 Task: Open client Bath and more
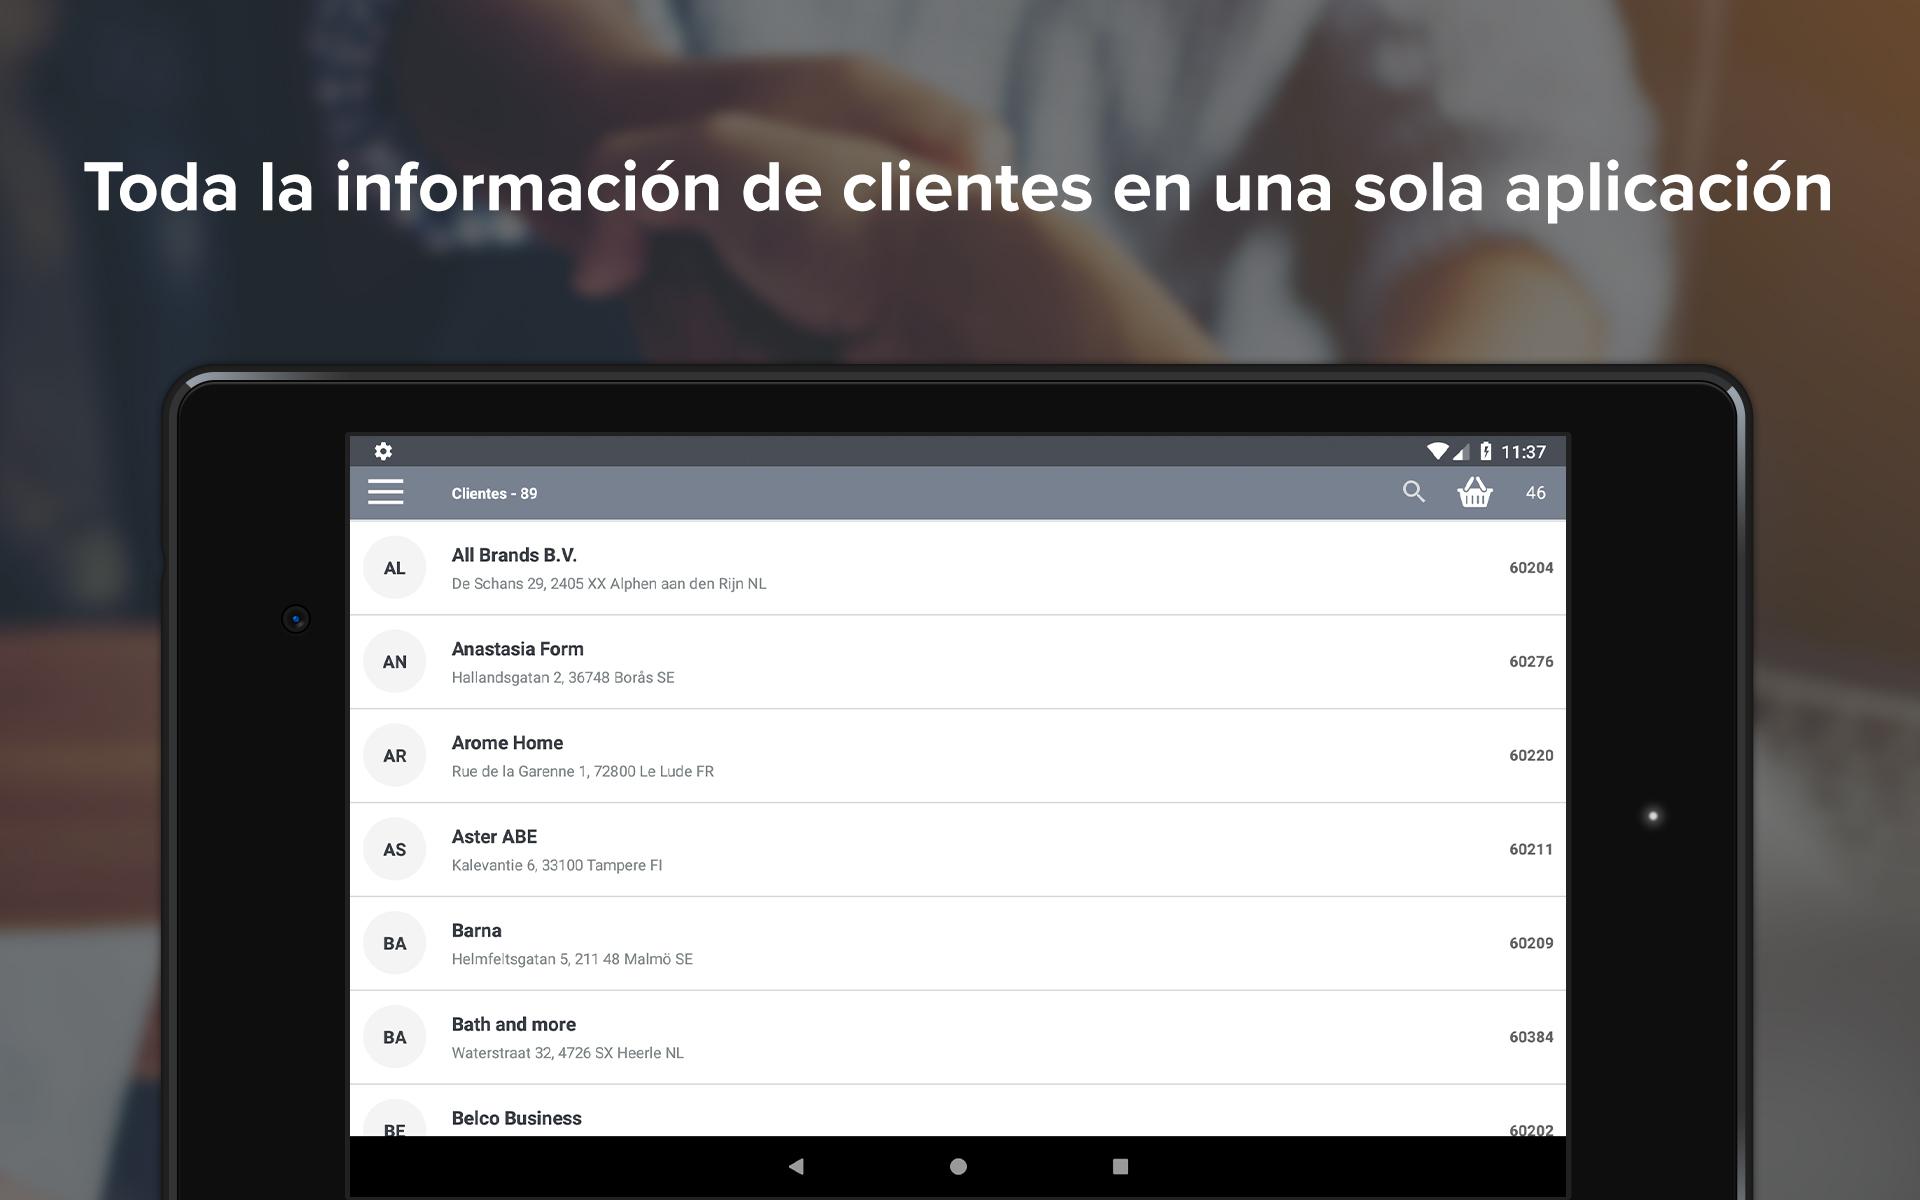coord(957,1037)
